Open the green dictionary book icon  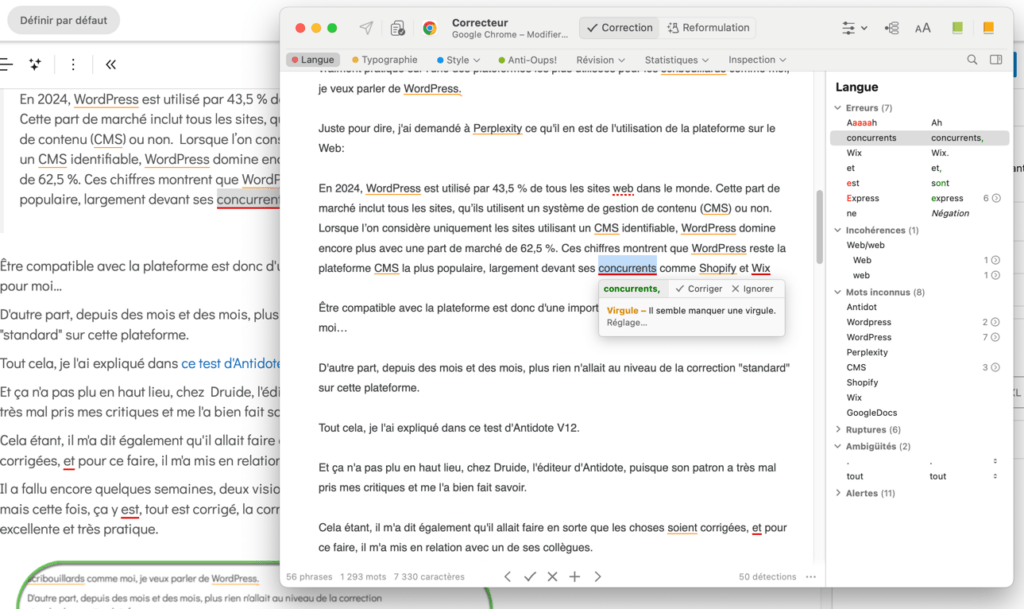[957, 27]
